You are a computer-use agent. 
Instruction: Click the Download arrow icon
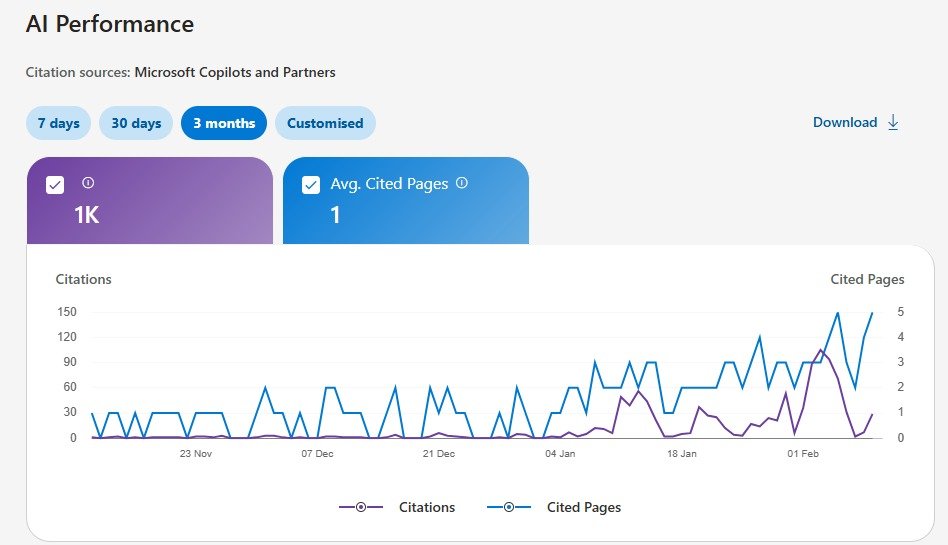[894, 122]
